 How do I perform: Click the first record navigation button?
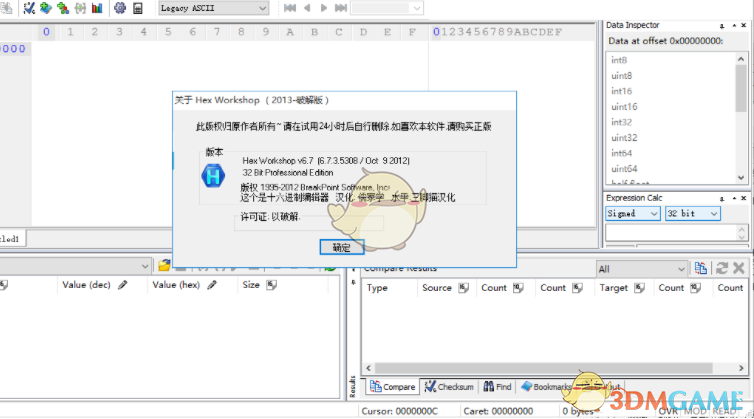pos(290,8)
